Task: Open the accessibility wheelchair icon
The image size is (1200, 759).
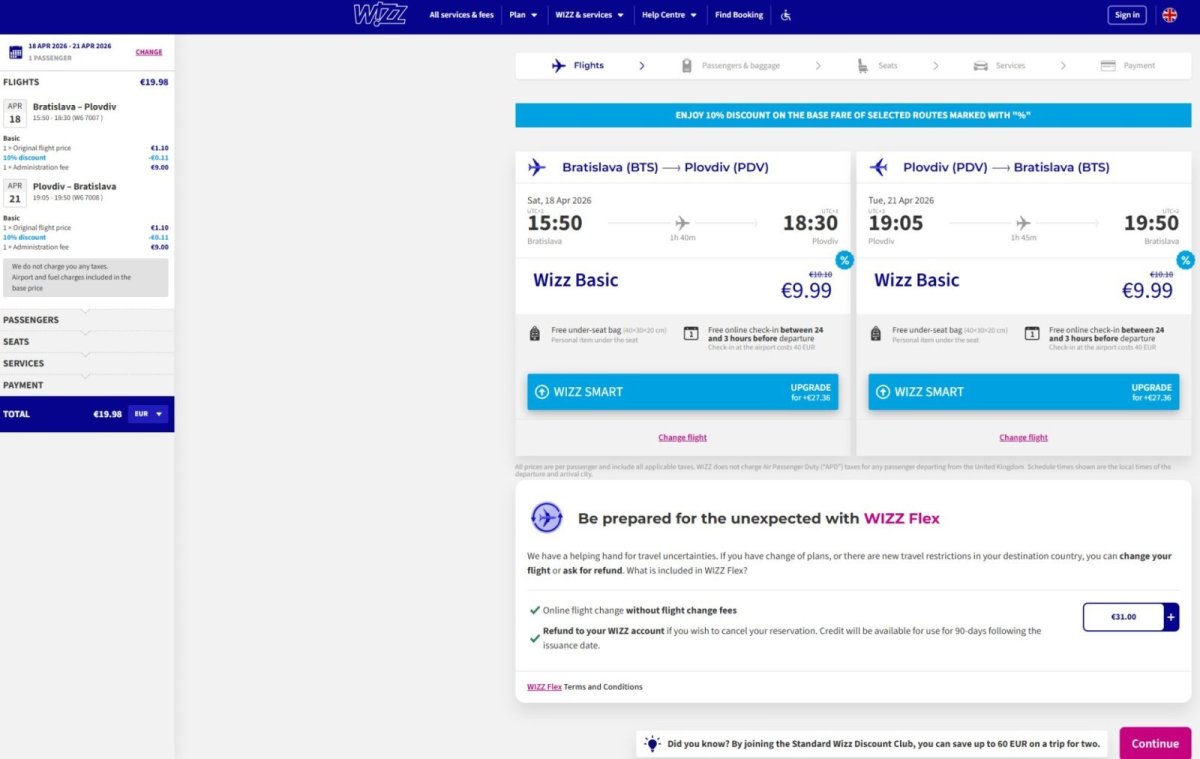Action: click(x=786, y=15)
